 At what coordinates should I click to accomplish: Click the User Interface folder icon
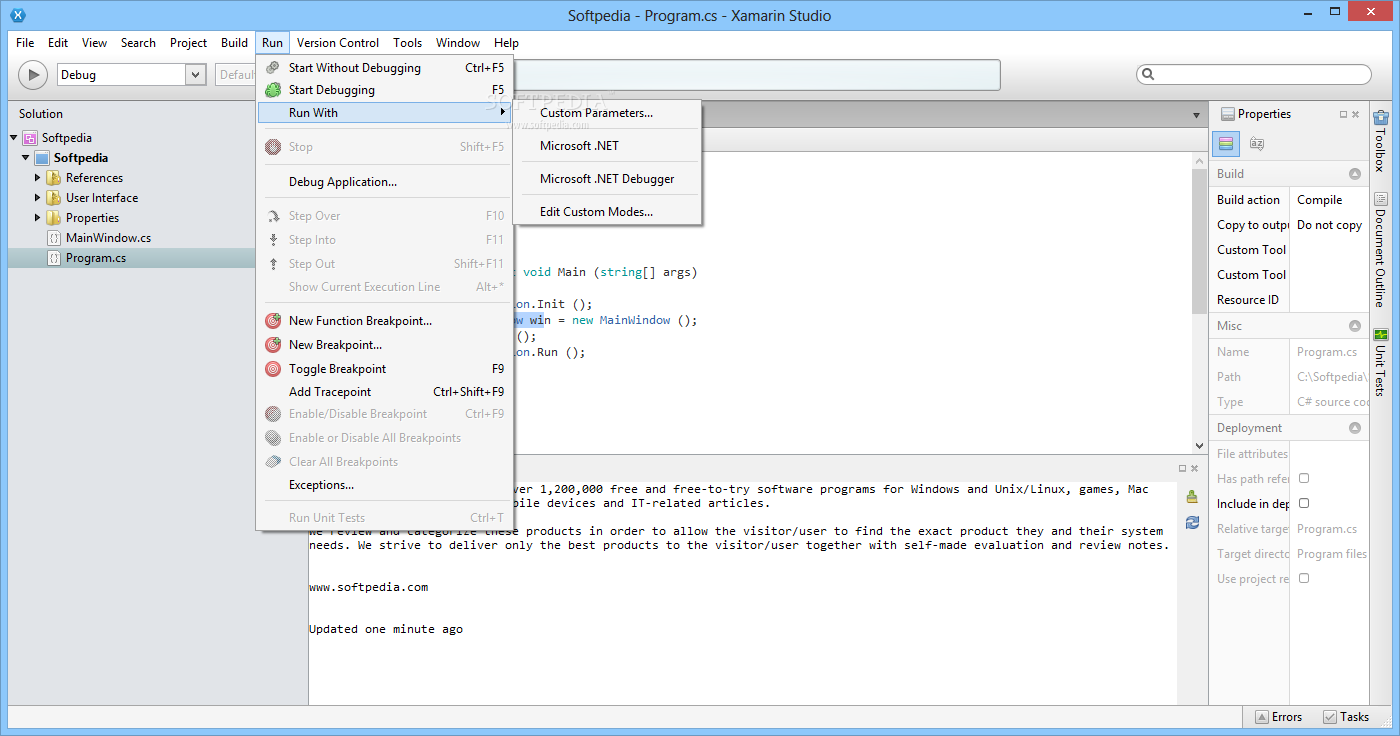54,198
